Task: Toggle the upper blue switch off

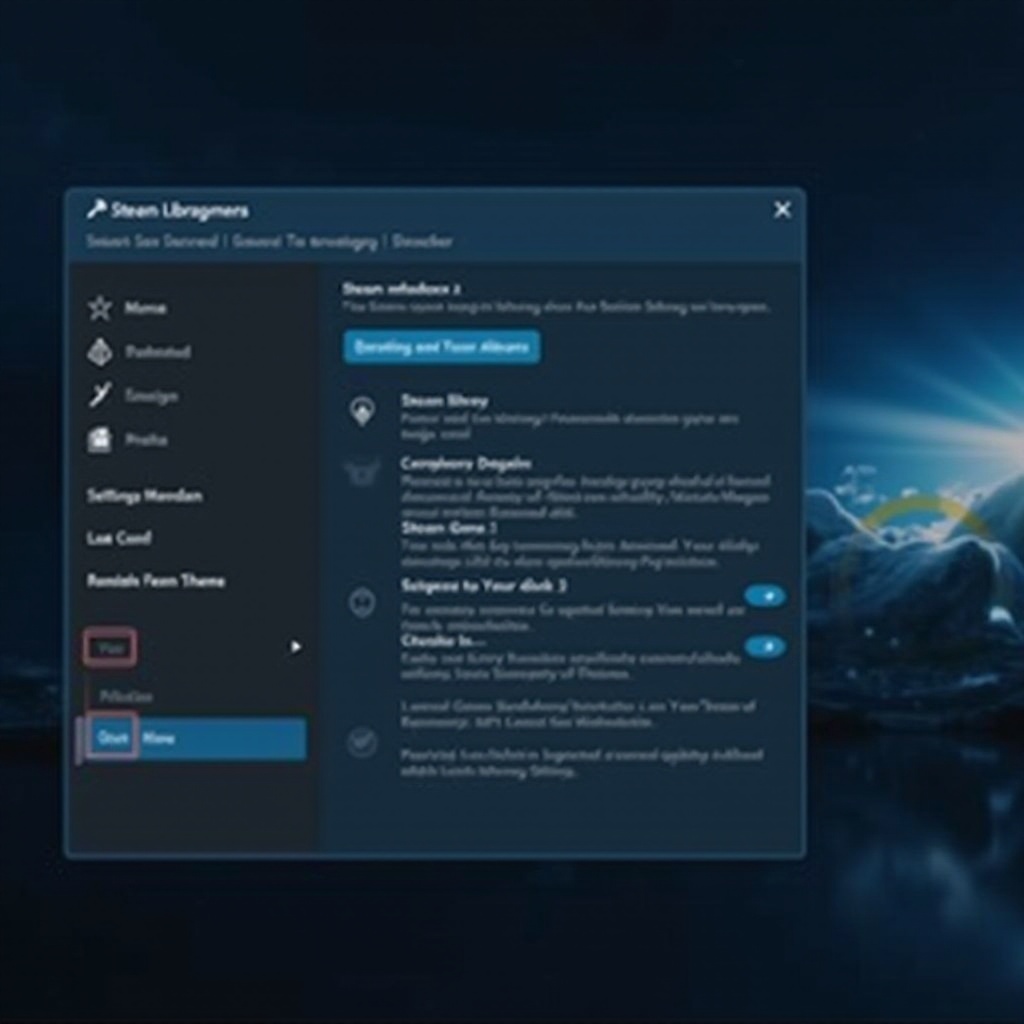Action: (x=765, y=596)
